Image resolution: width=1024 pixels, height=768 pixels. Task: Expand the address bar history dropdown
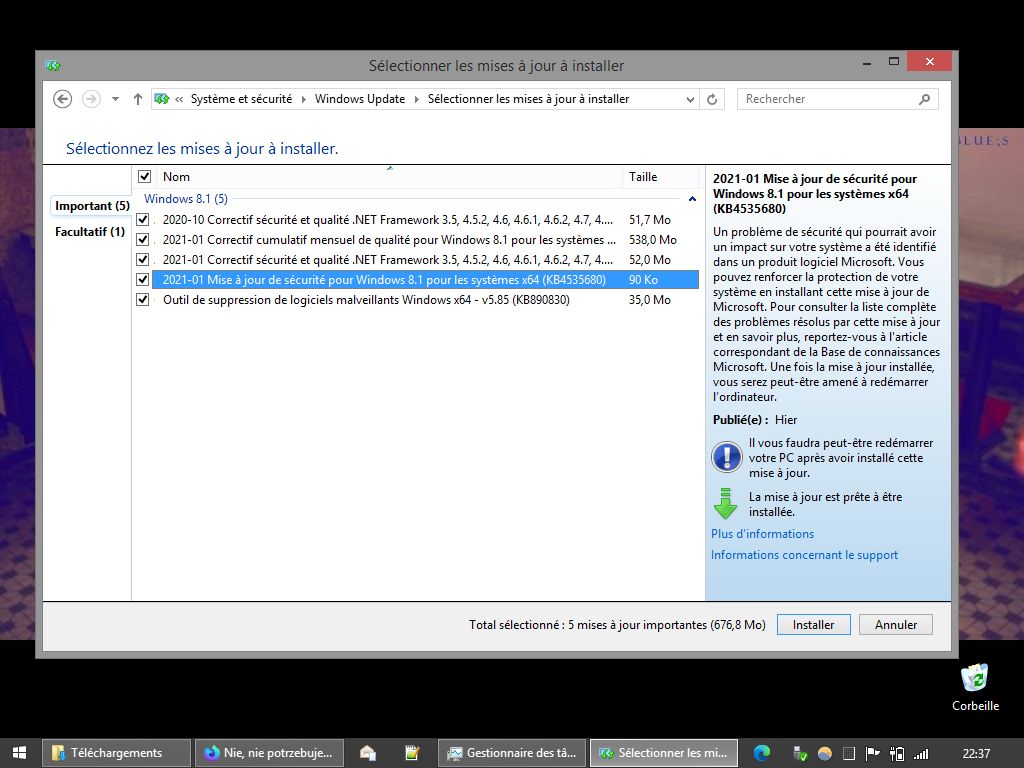690,99
